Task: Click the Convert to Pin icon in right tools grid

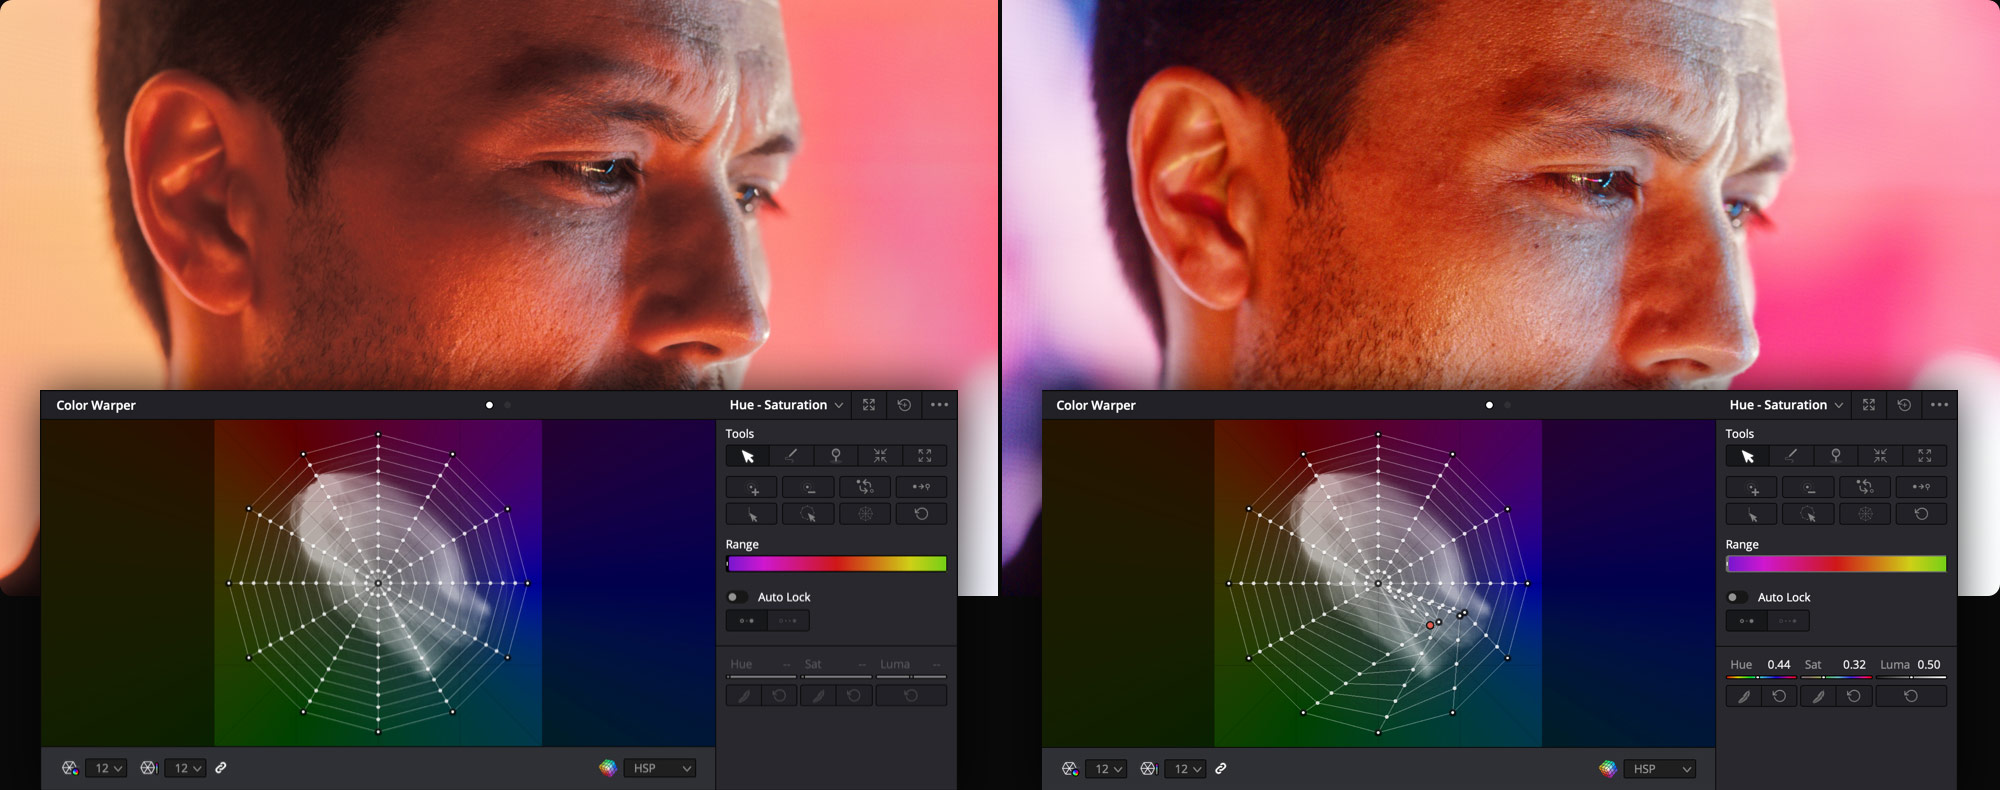Action: 1921,487
